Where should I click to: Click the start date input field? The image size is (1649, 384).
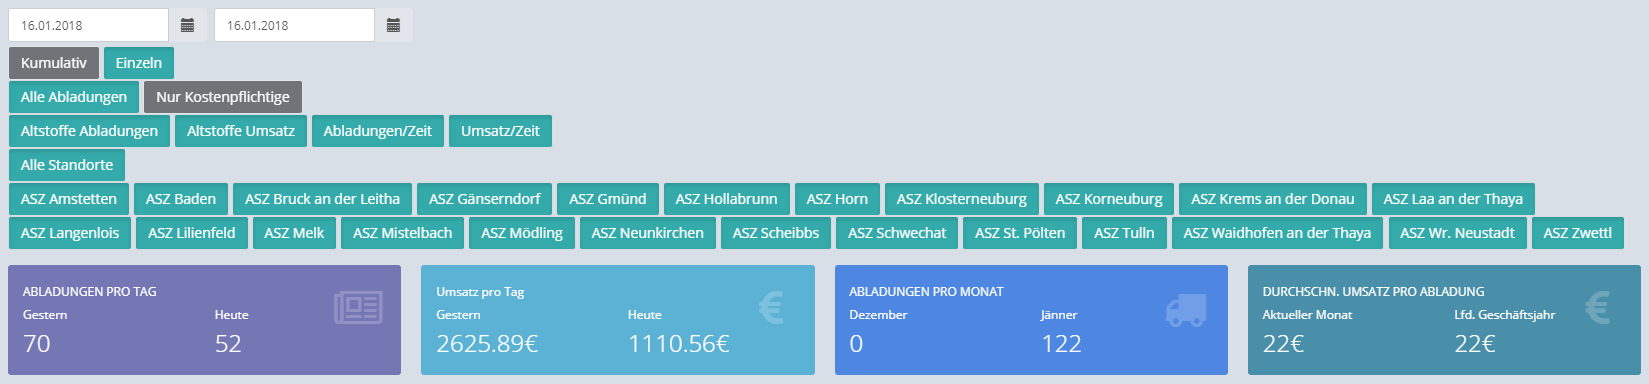point(88,25)
